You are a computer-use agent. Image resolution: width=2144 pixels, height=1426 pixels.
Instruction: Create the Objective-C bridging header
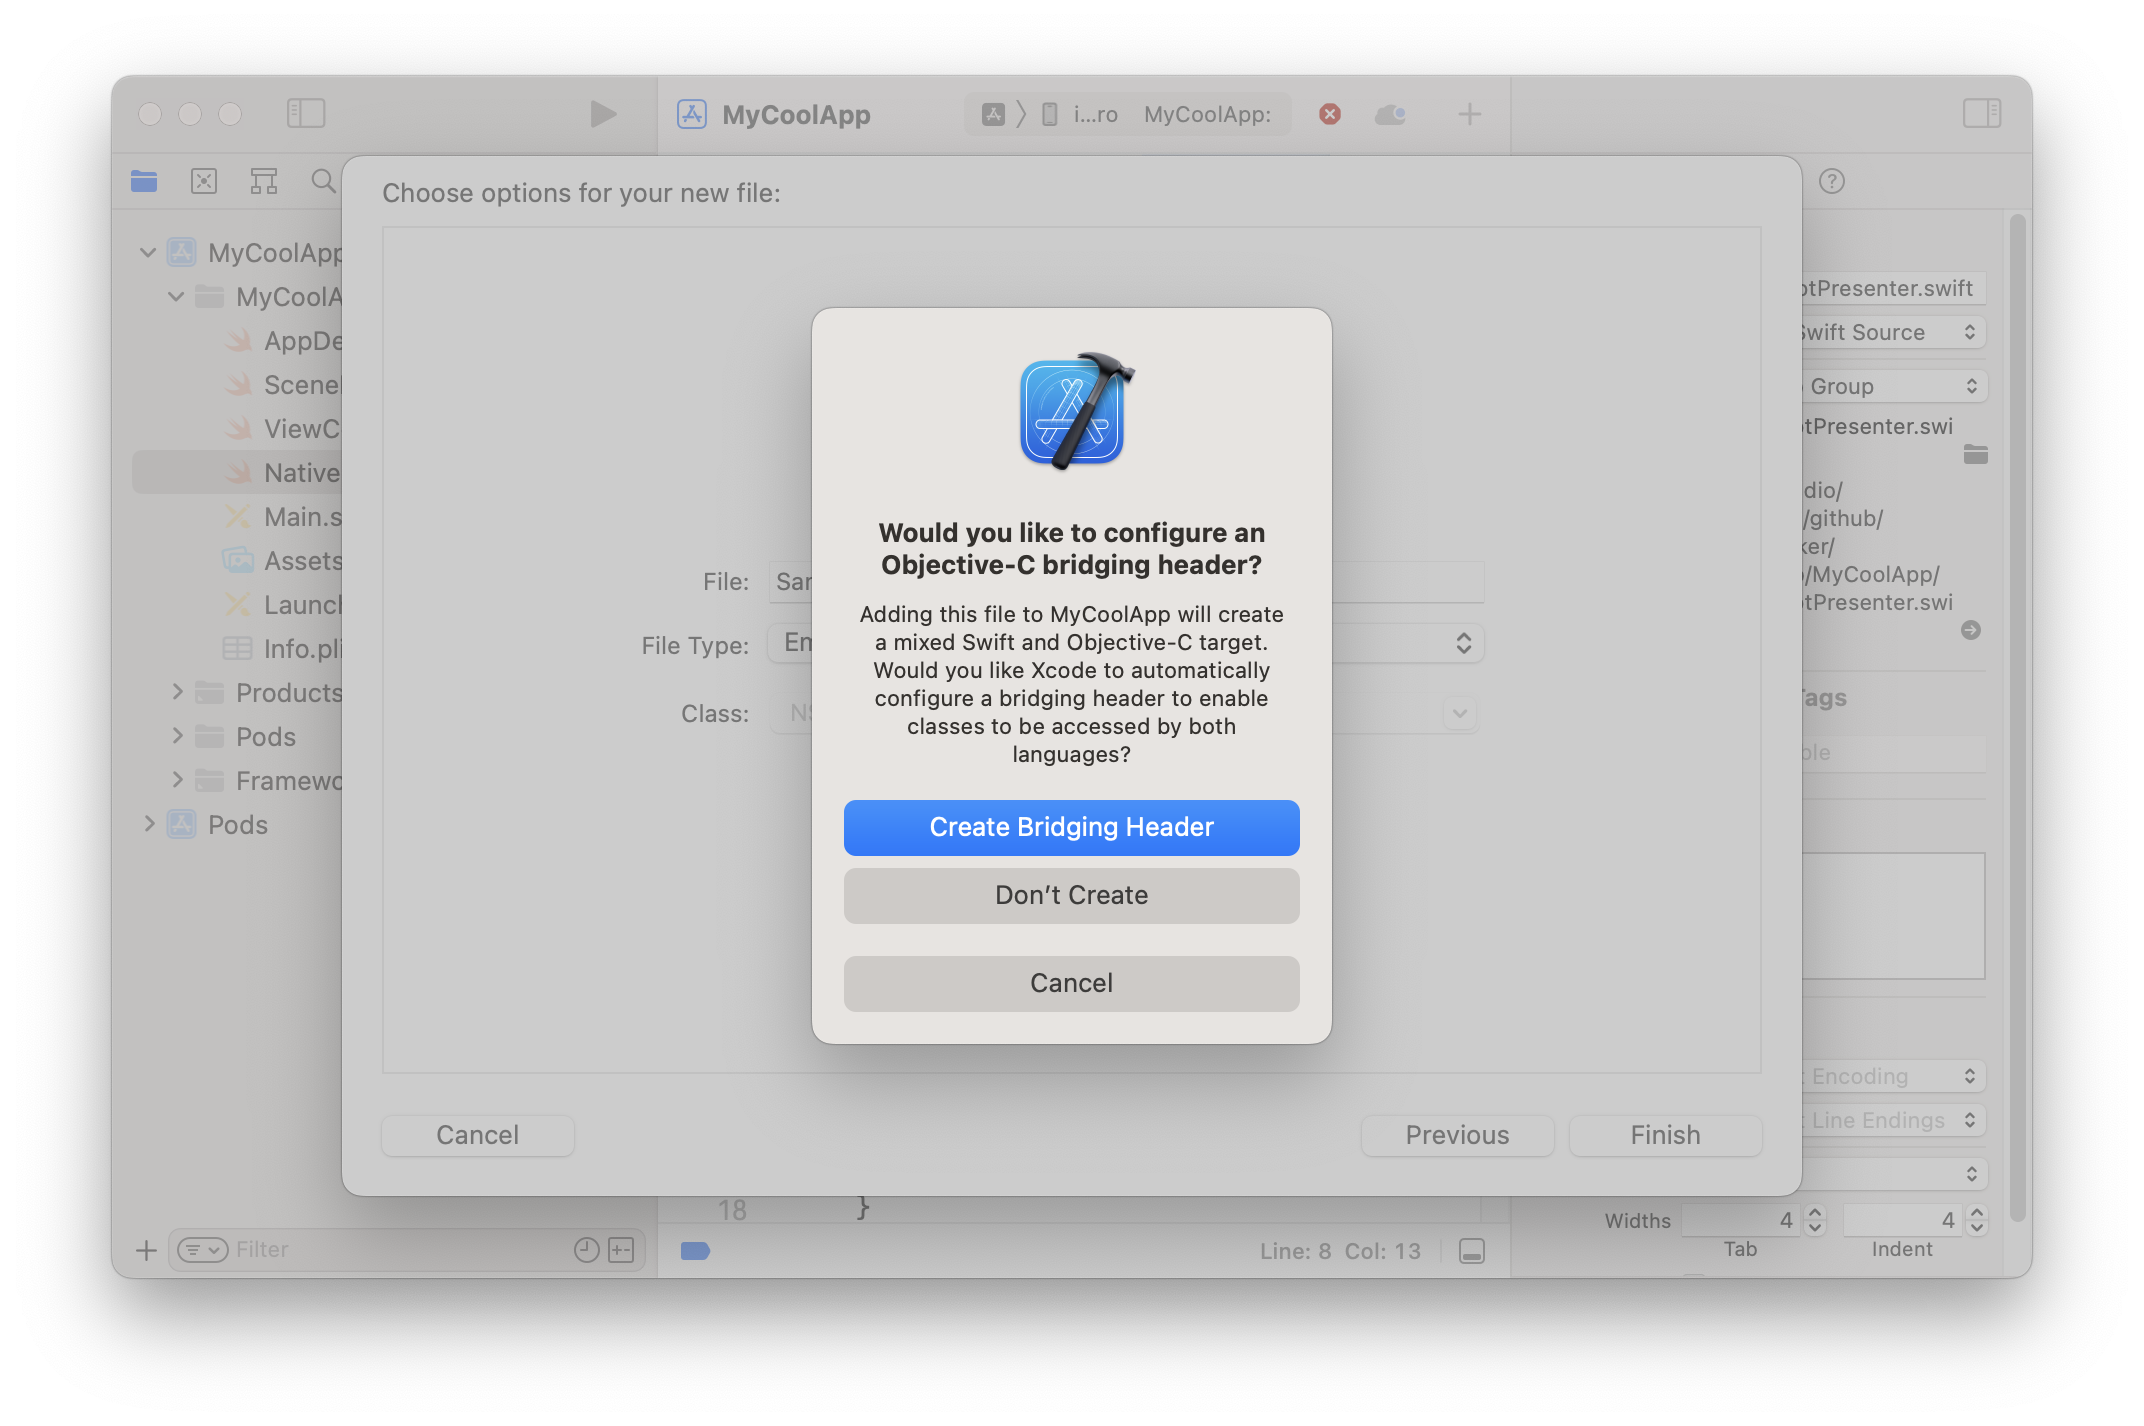pos(1070,828)
